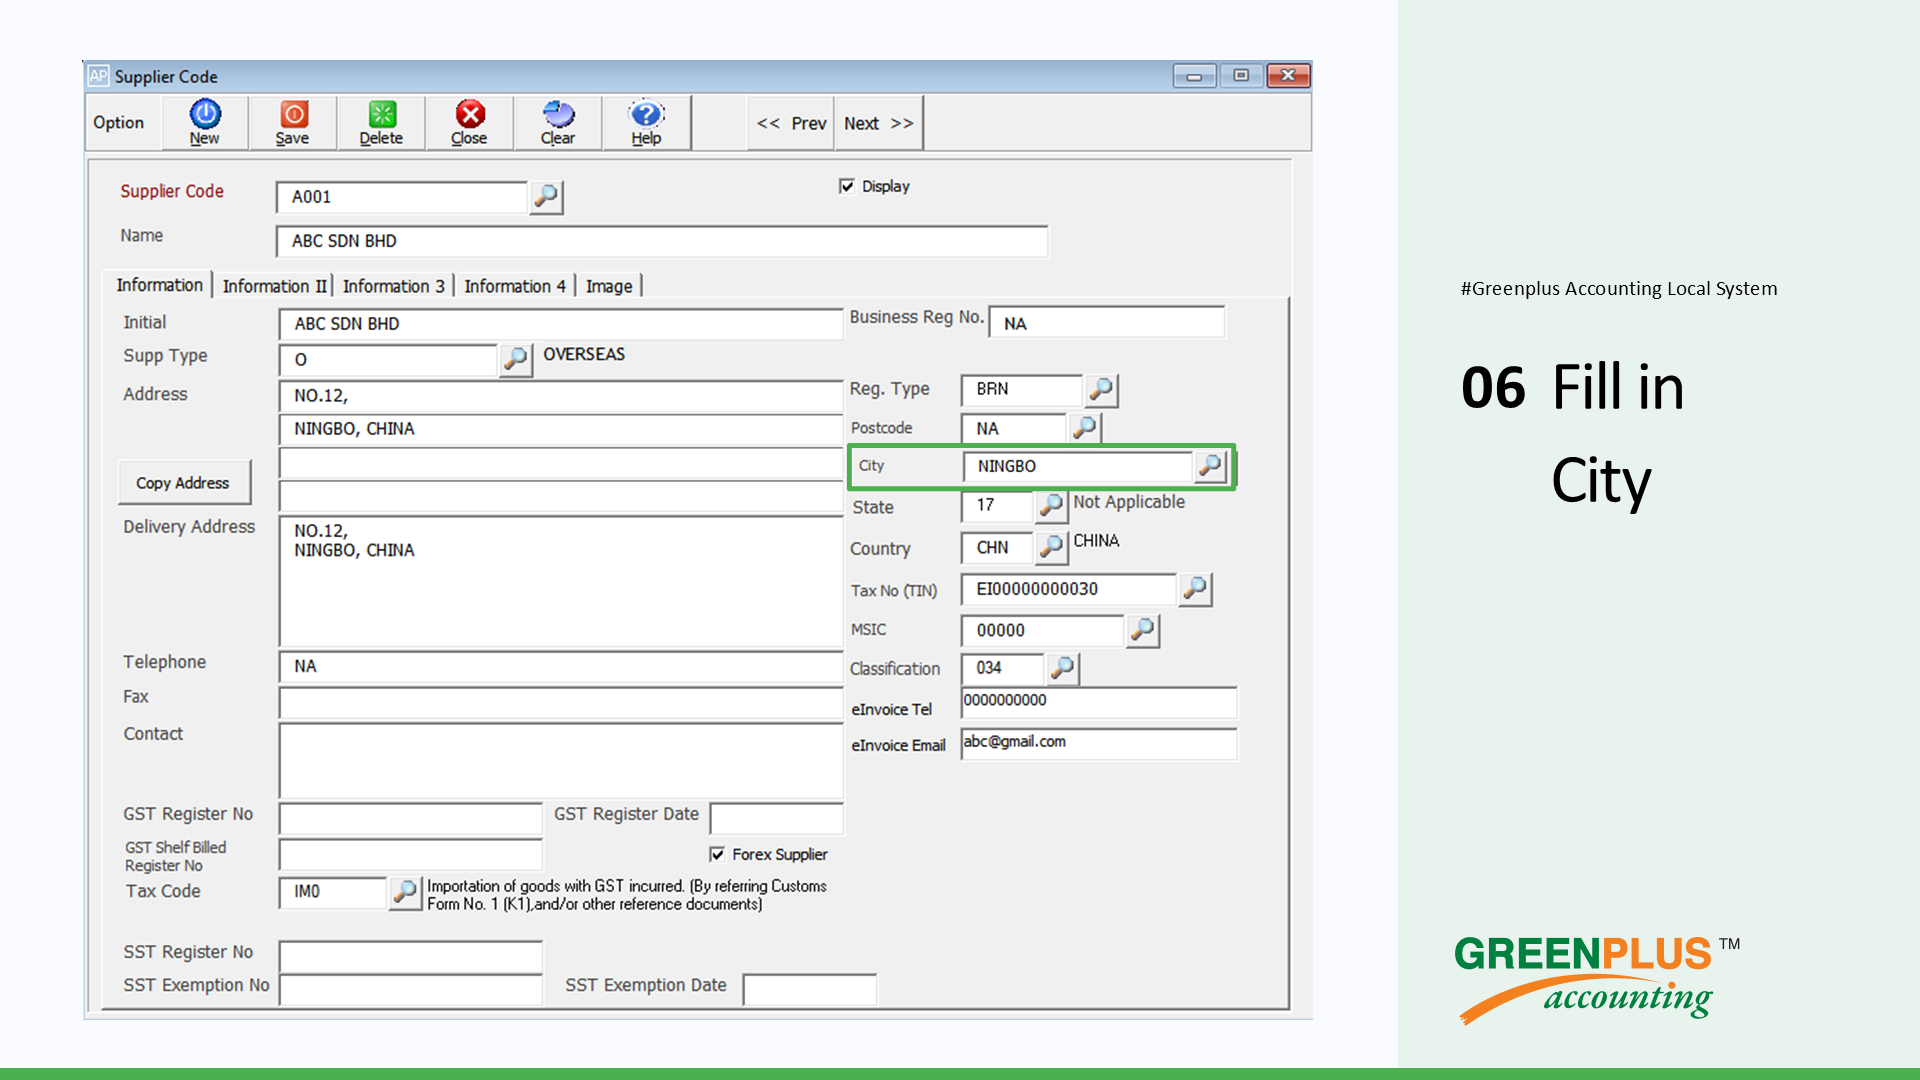Minimize the Supplier Code window
This screenshot has width=1920, height=1080.
(x=1194, y=76)
